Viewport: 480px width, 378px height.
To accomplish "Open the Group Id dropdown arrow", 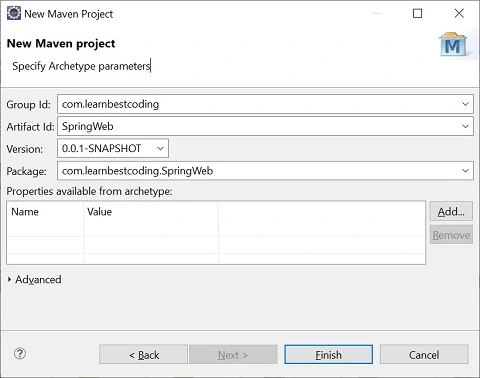I will pyautogui.click(x=465, y=104).
